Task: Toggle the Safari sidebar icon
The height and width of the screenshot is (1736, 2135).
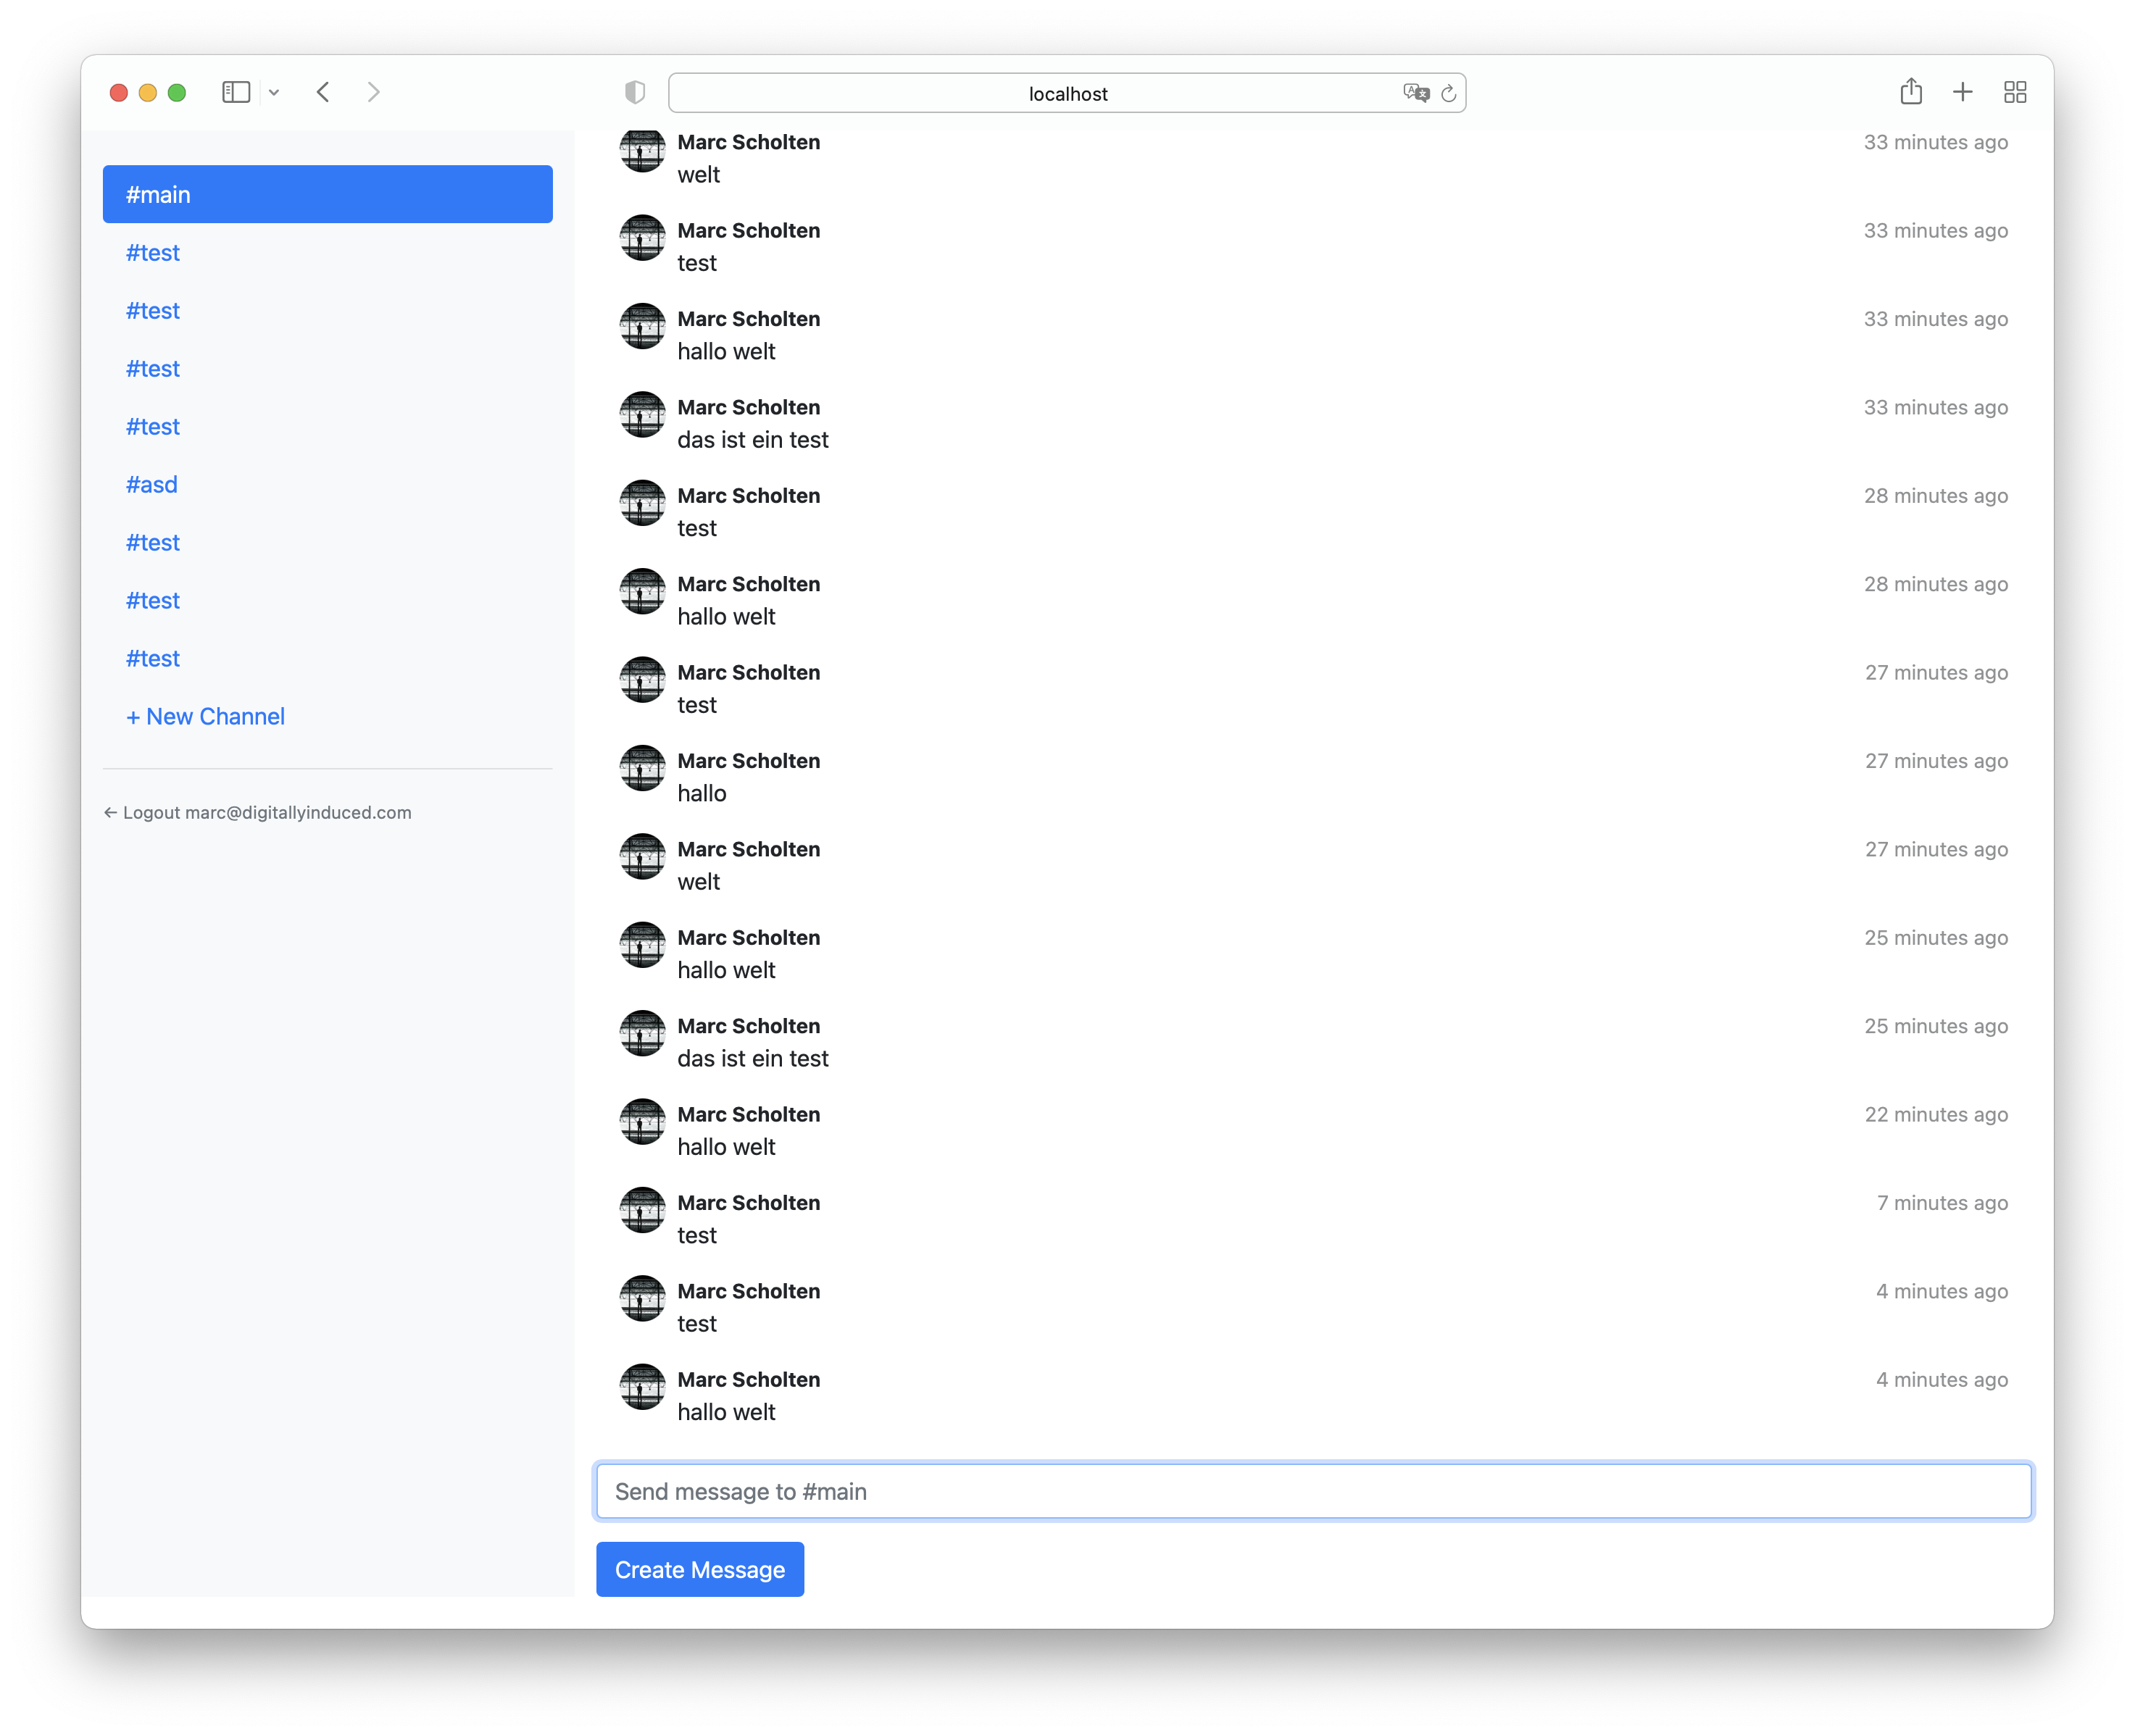Action: tap(236, 92)
